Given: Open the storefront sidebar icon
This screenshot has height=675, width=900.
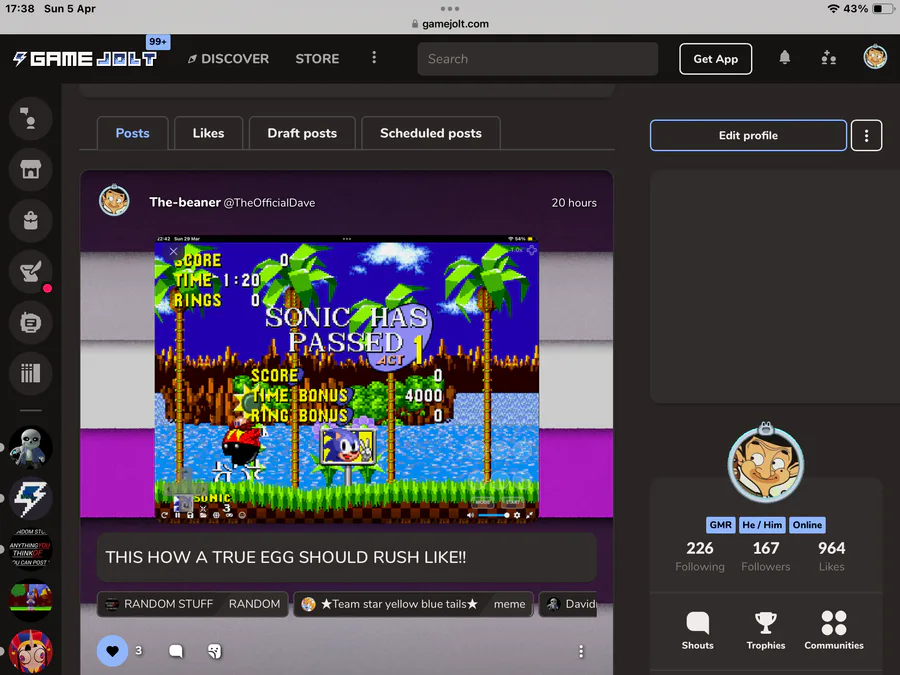Looking at the screenshot, I should 30,169.
